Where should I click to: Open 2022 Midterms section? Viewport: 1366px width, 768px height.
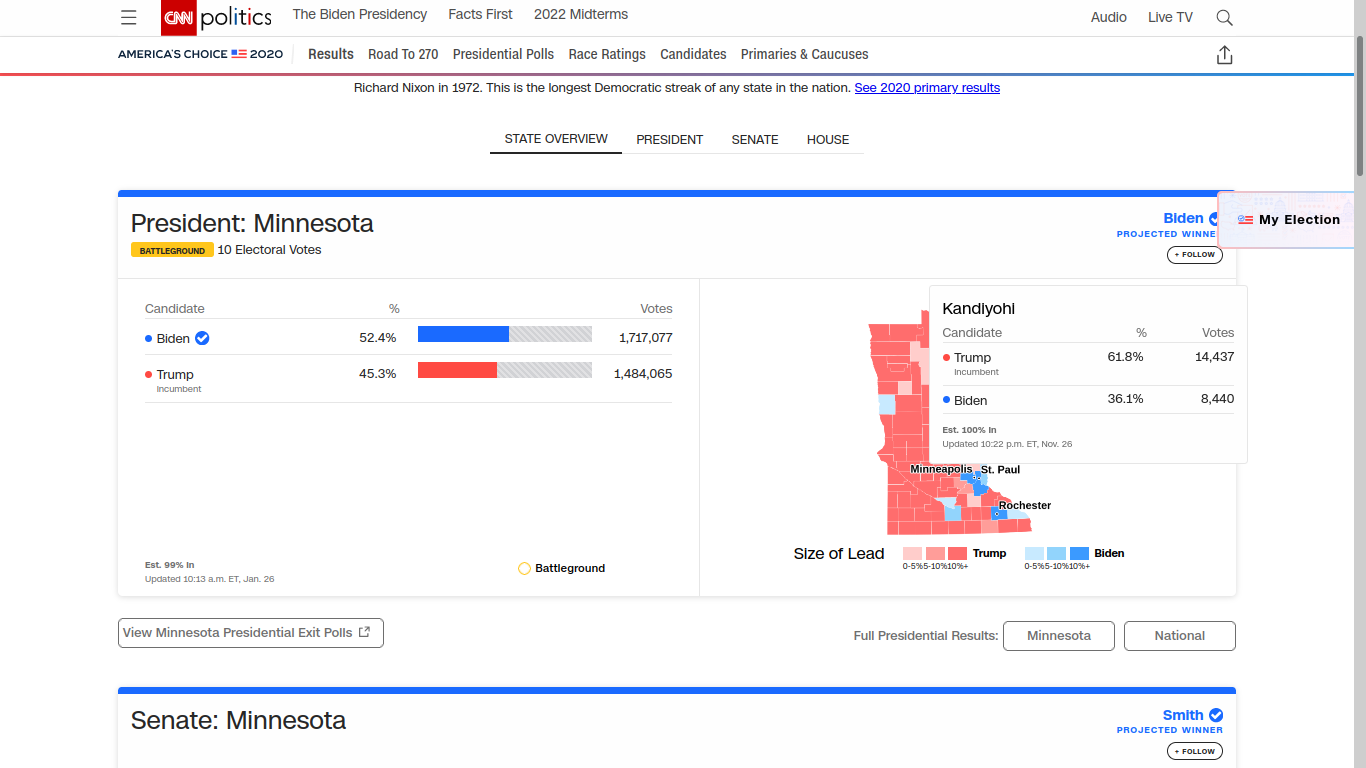coord(581,15)
